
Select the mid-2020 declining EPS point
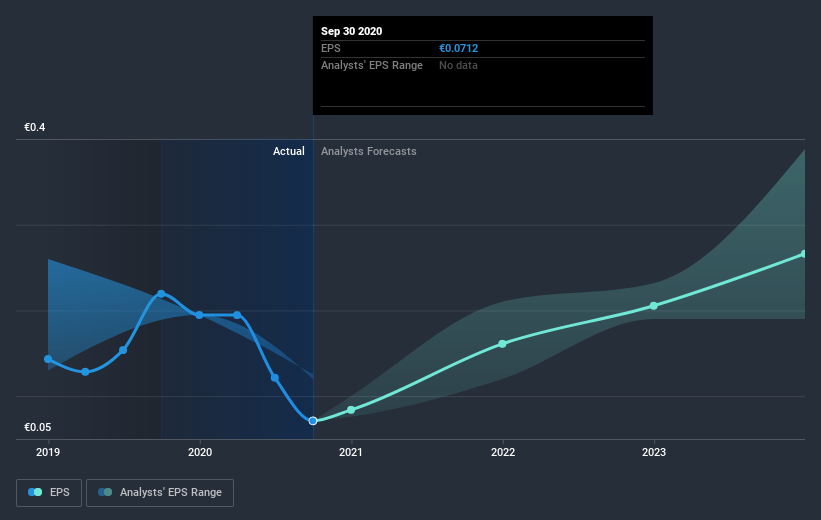275,378
